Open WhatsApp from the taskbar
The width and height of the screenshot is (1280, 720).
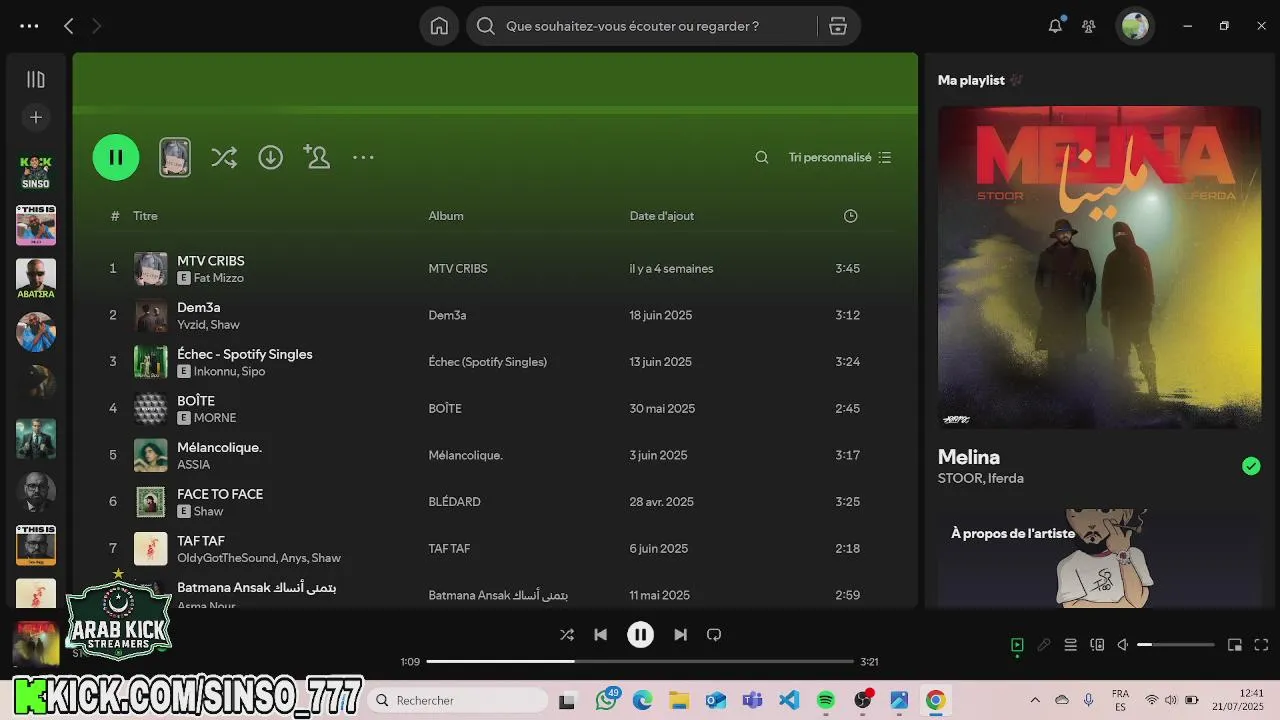pyautogui.click(x=606, y=700)
